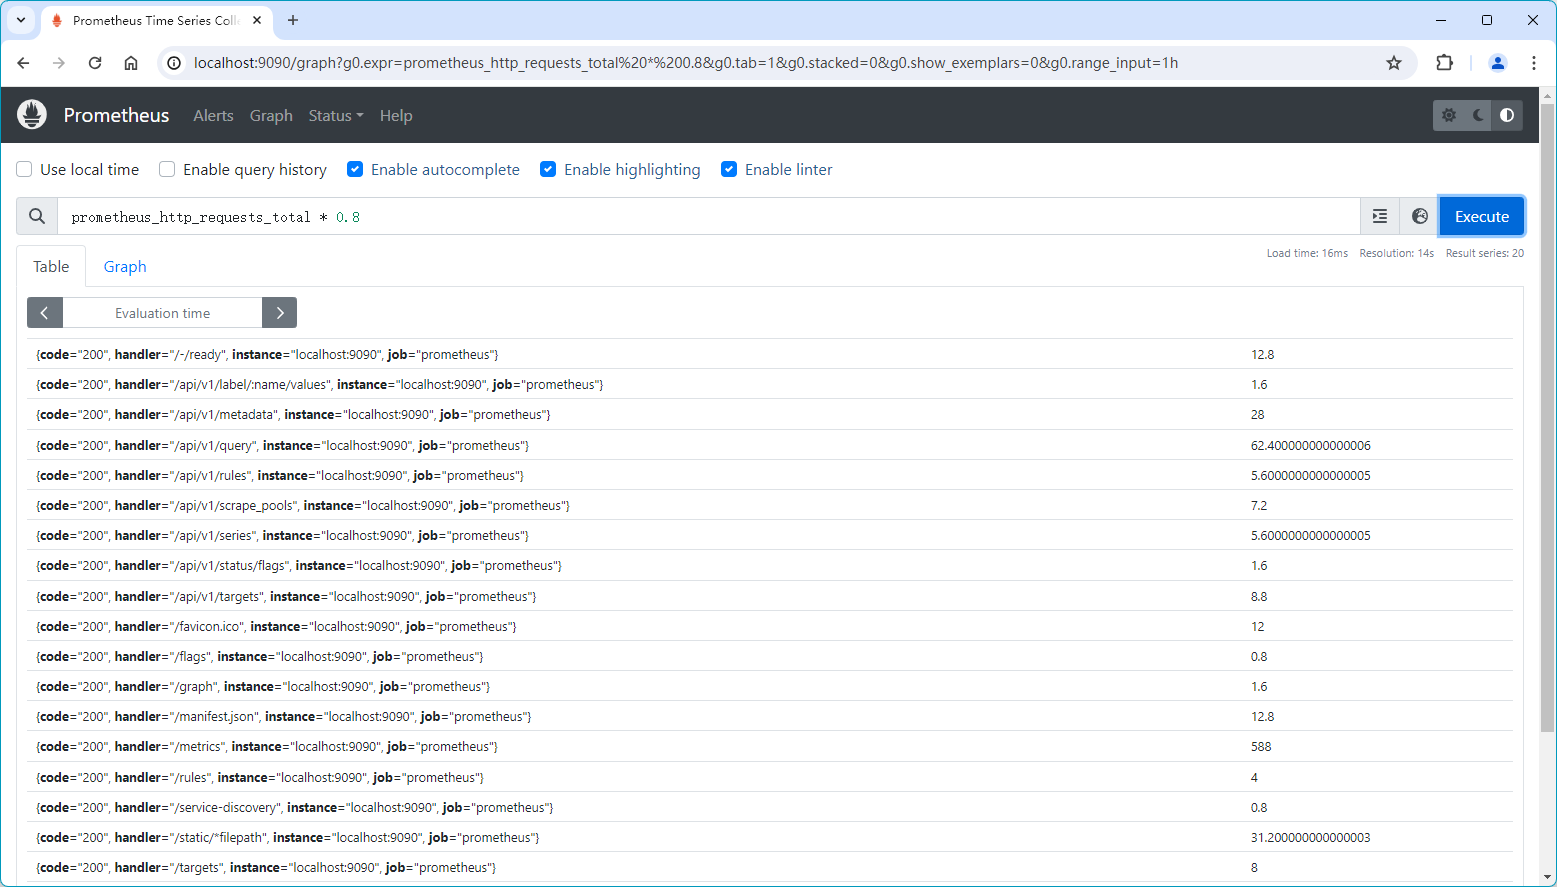View site information icon in address bar
Image resolution: width=1557 pixels, height=887 pixels.
pyautogui.click(x=174, y=63)
